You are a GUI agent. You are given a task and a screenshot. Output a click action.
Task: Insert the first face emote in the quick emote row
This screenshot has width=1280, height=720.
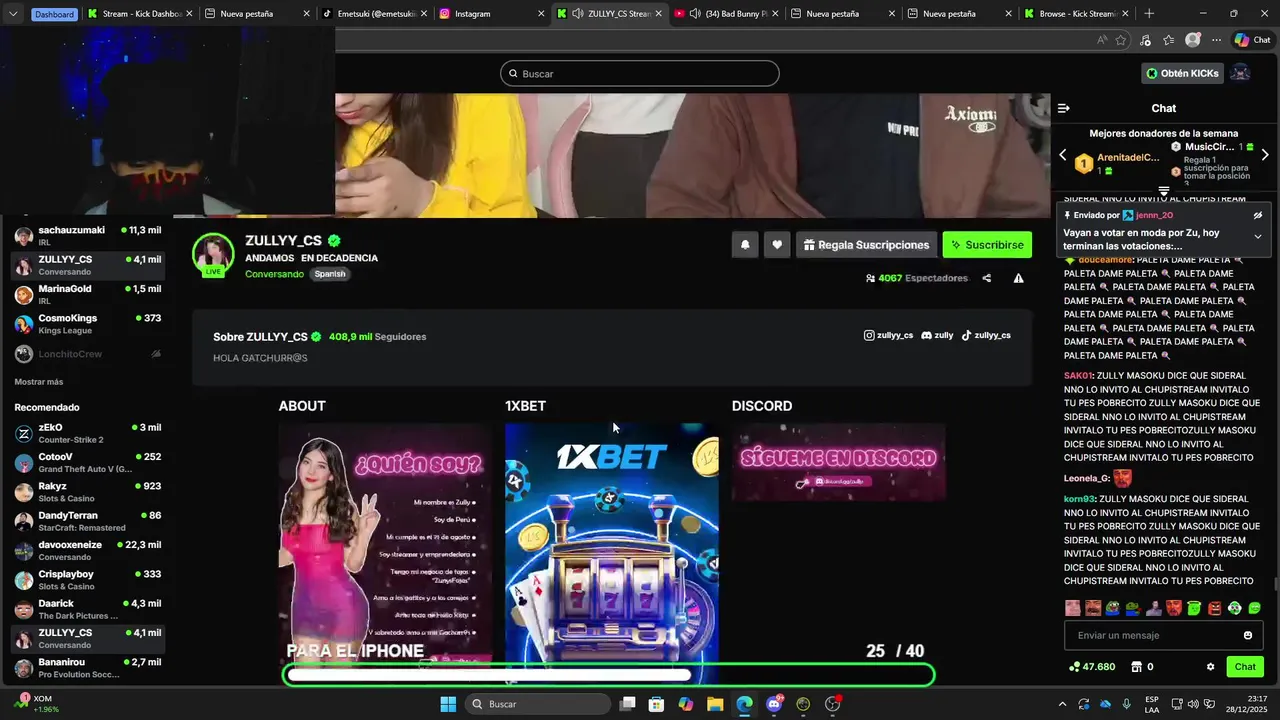point(1072,608)
